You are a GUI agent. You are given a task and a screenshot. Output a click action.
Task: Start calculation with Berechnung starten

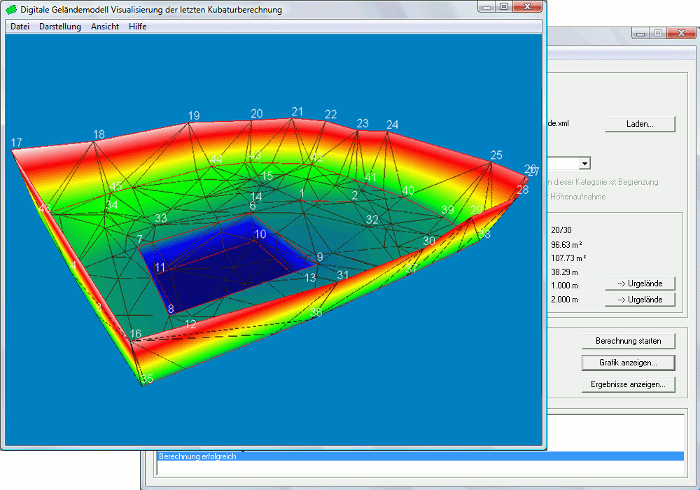627,341
